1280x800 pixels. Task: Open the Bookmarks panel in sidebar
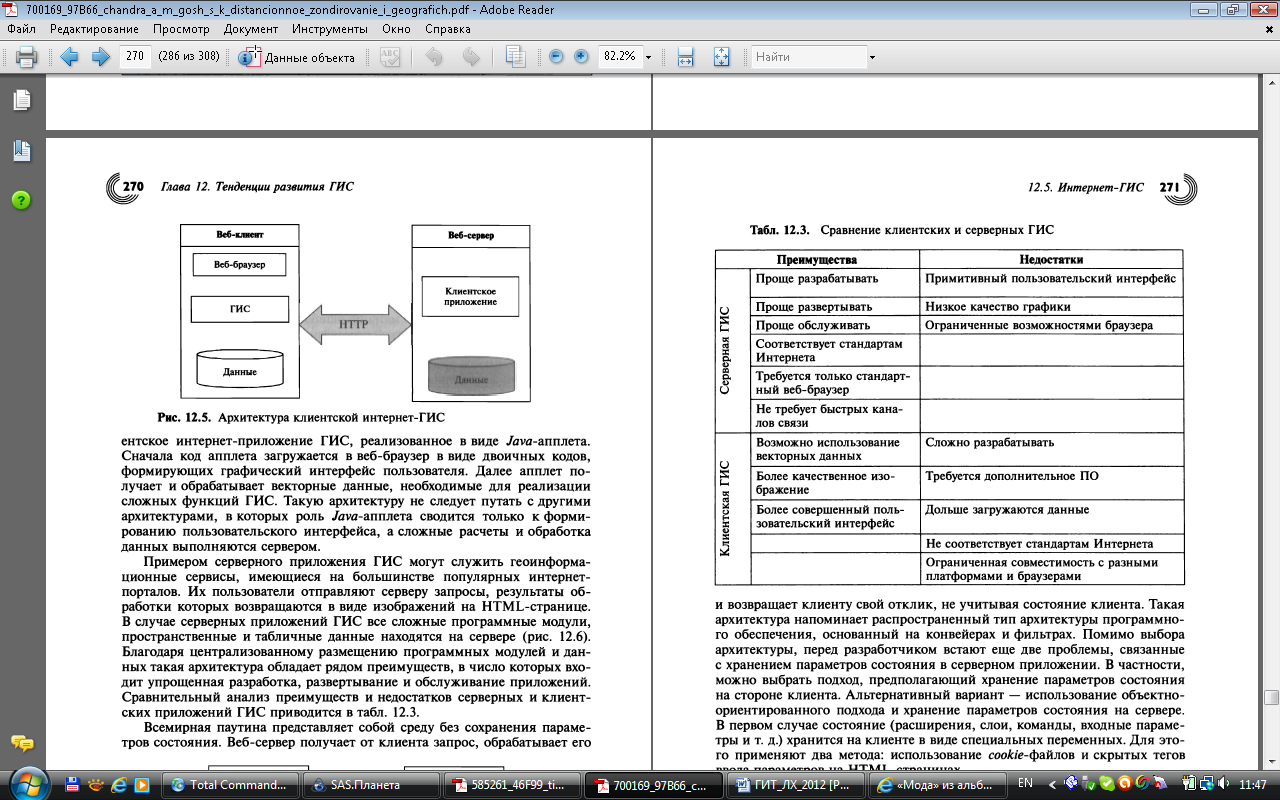(x=22, y=151)
